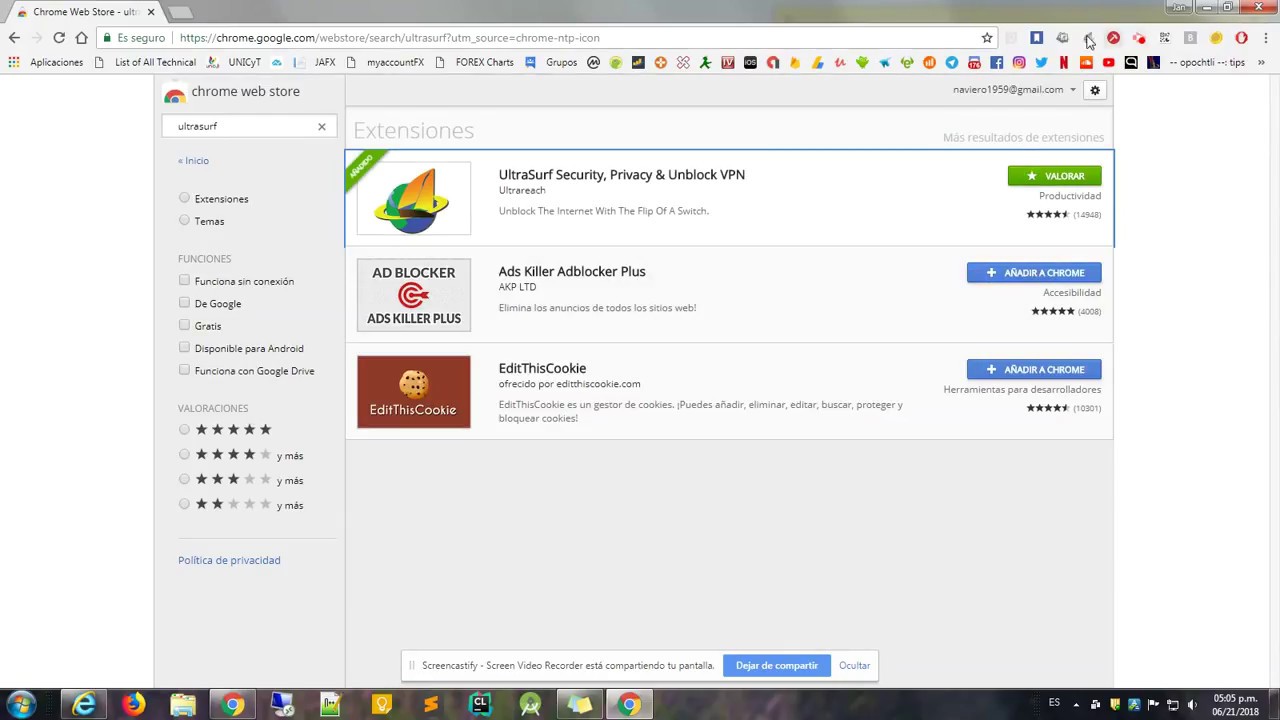1280x720 pixels.
Task: Go back via the « Inicio link
Action: point(193,160)
